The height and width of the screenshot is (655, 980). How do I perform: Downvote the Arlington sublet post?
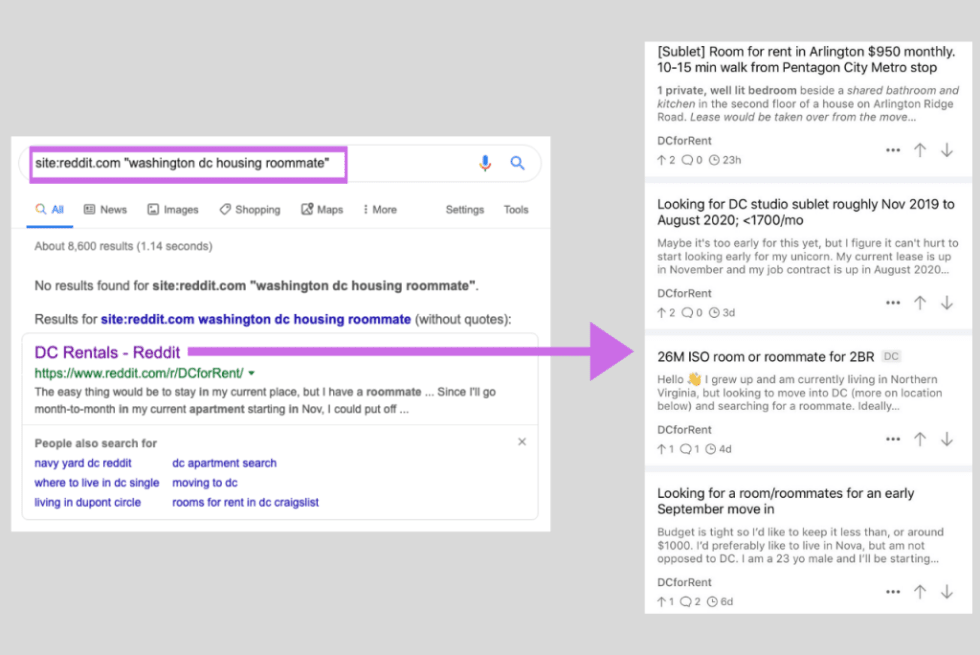[x=947, y=150]
